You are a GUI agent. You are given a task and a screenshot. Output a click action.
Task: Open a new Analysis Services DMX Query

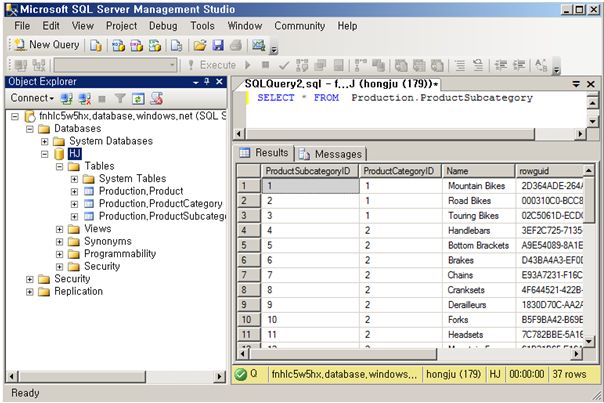136,45
